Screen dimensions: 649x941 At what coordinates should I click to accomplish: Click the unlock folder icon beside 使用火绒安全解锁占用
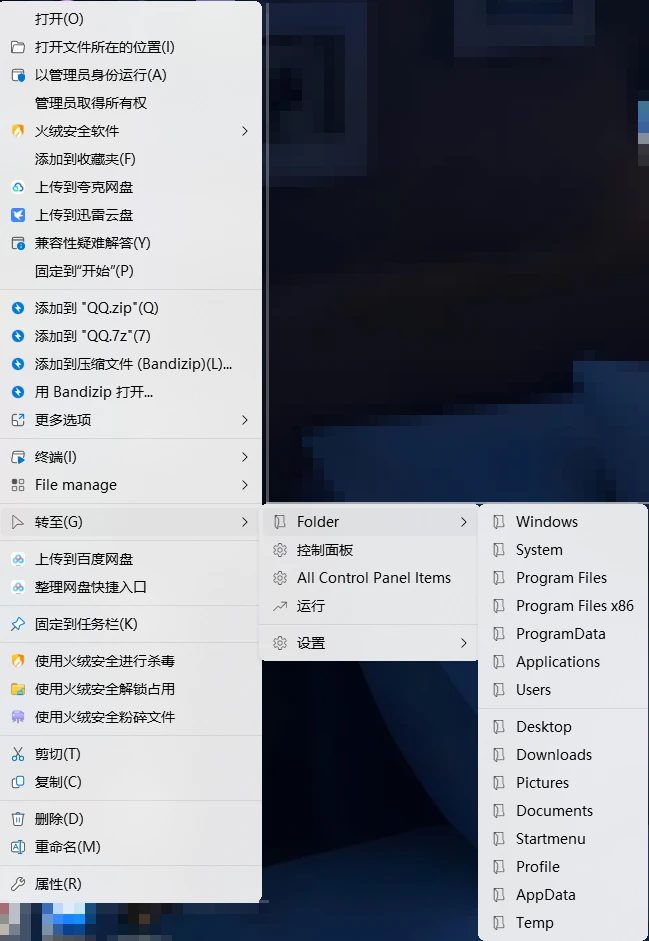pyautogui.click(x=18, y=689)
